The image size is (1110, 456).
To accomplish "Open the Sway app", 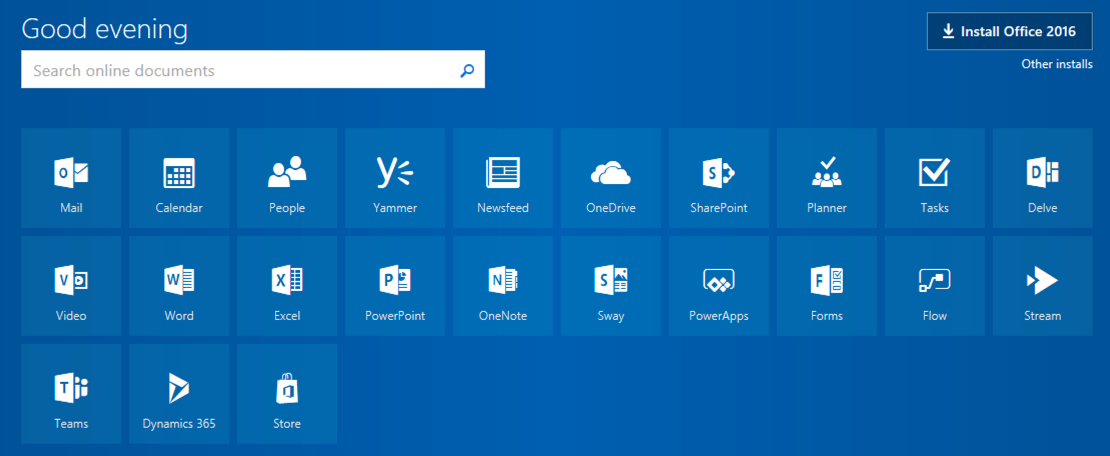I will (x=611, y=286).
